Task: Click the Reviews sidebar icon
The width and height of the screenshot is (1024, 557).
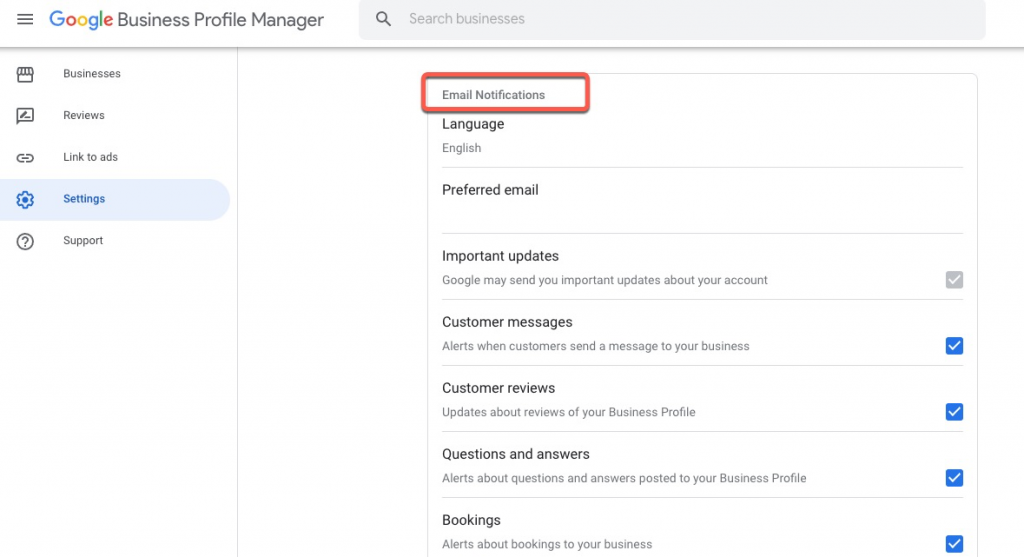Action: (25, 116)
